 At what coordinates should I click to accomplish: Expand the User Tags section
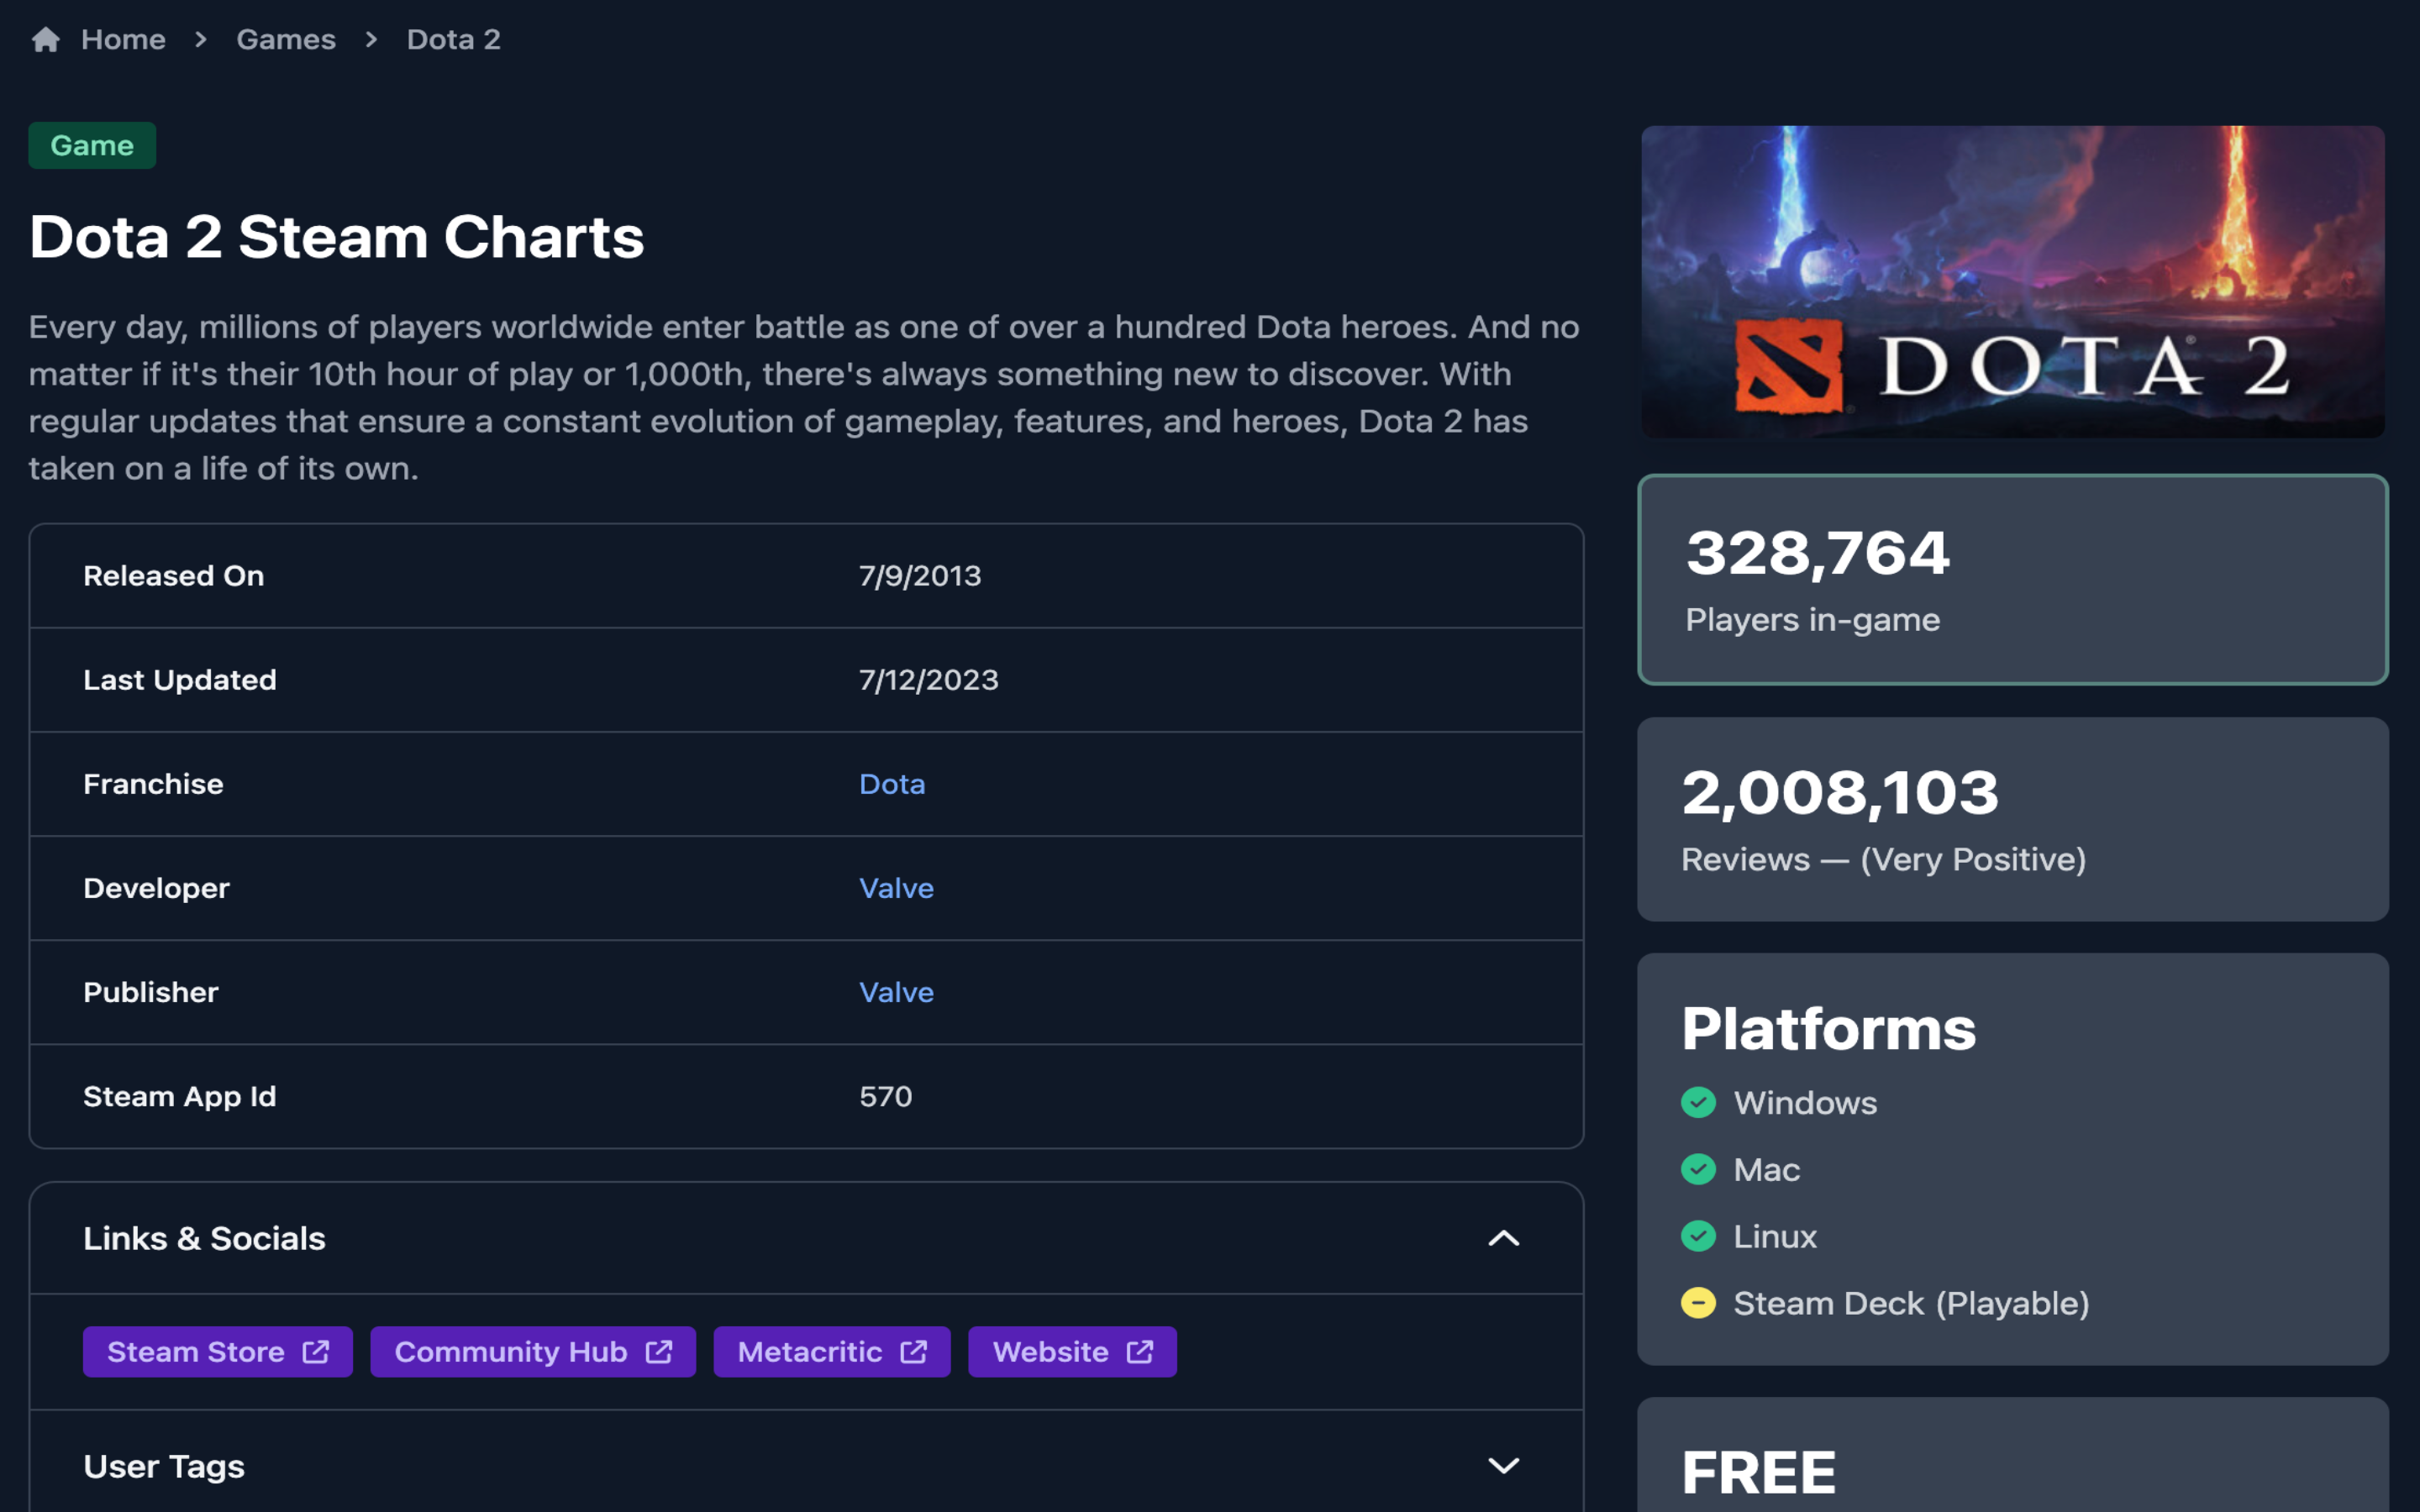(1500, 1463)
